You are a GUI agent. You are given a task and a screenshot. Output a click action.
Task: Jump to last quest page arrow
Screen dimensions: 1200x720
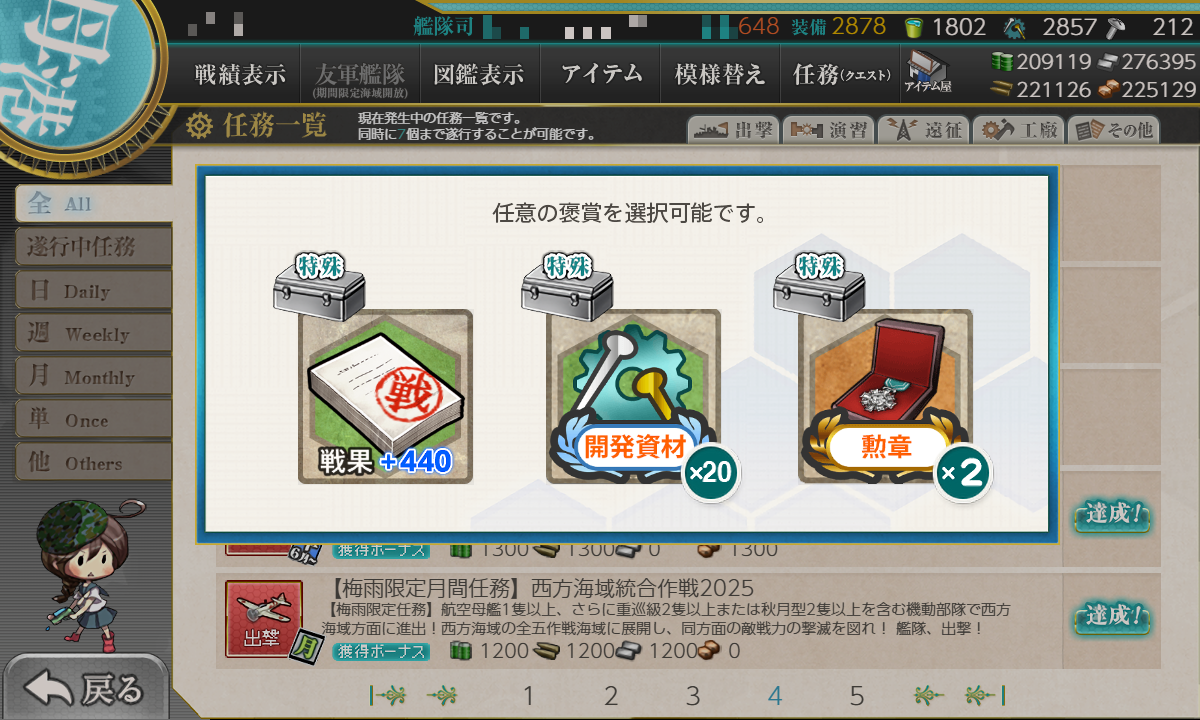click(x=985, y=695)
